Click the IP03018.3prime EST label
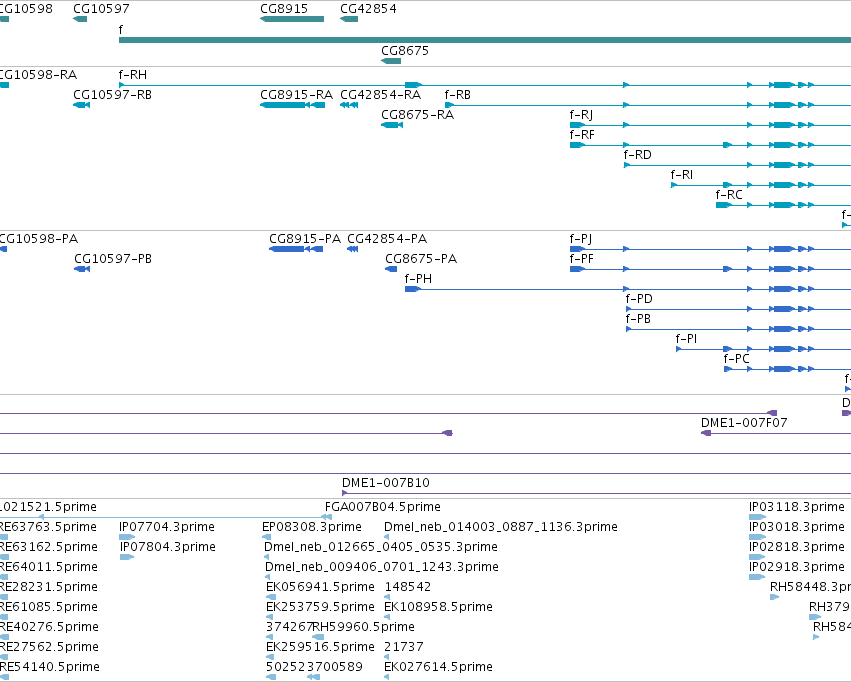Image resolution: width=851 pixels, height=682 pixels. (797, 527)
